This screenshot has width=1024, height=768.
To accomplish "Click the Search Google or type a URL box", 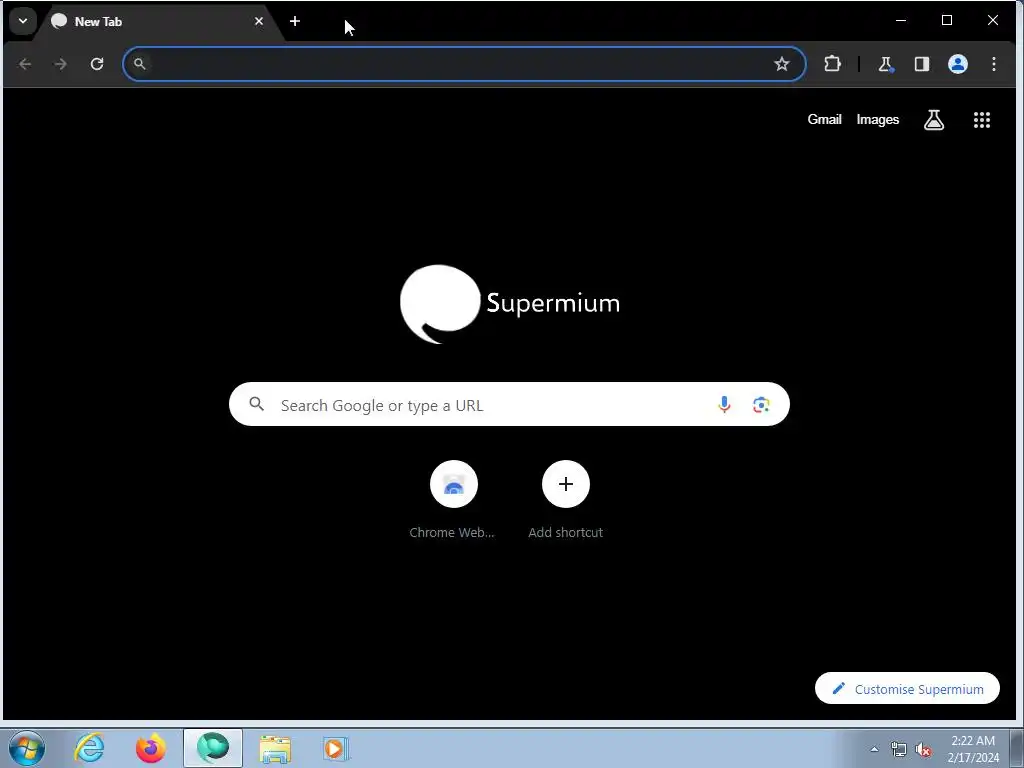I will click(509, 404).
